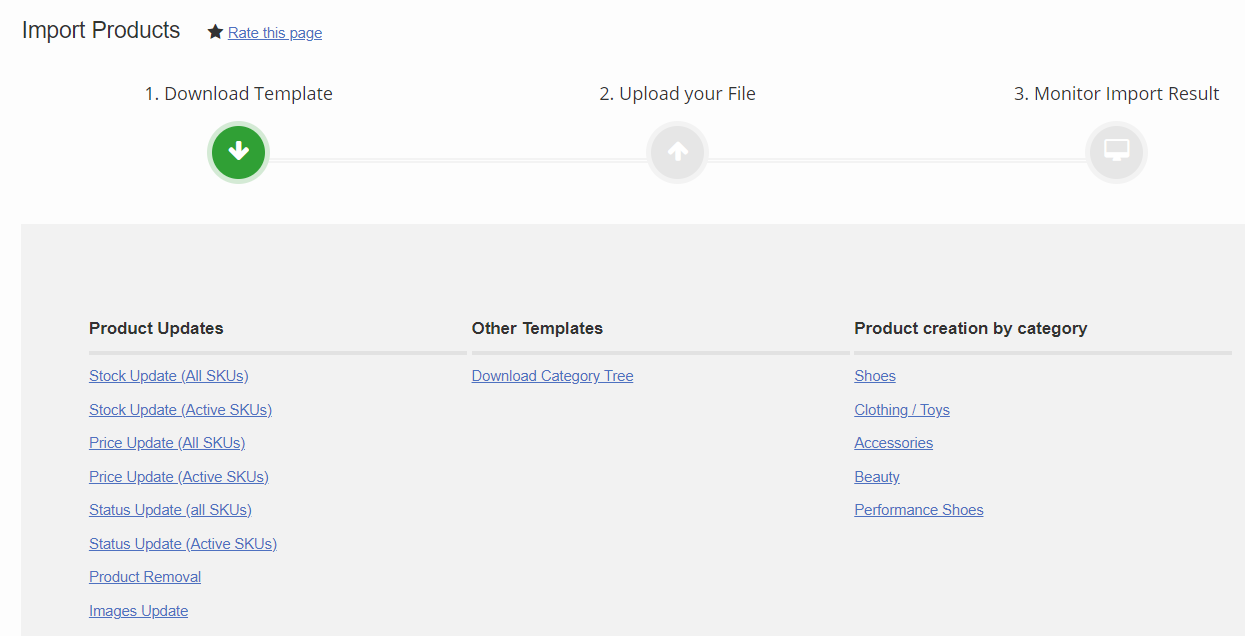
Task: Pick the Performance Shoes category template
Action: pos(919,510)
